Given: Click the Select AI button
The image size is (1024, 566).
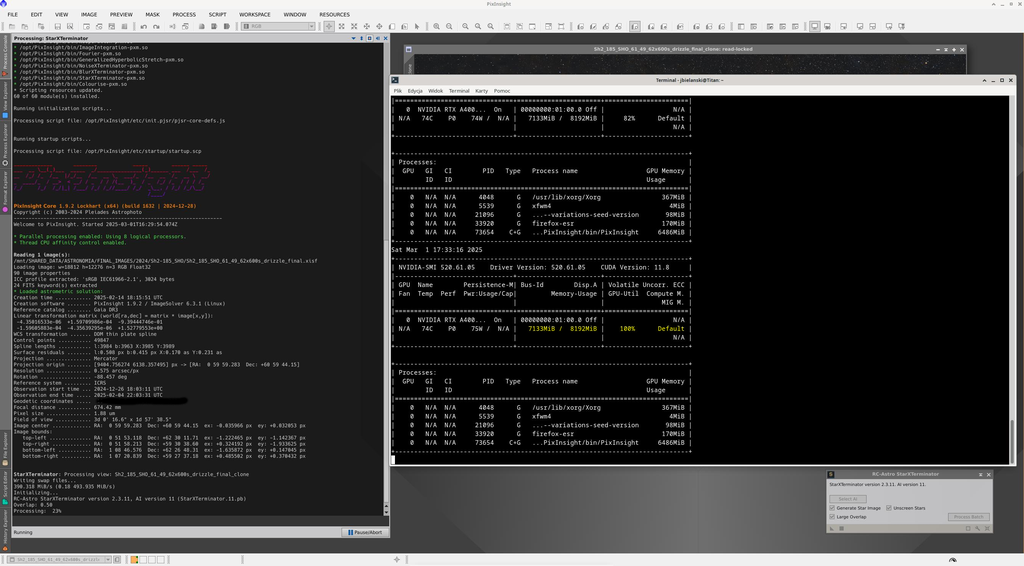Looking at the screenshot, I should (848, 499).
